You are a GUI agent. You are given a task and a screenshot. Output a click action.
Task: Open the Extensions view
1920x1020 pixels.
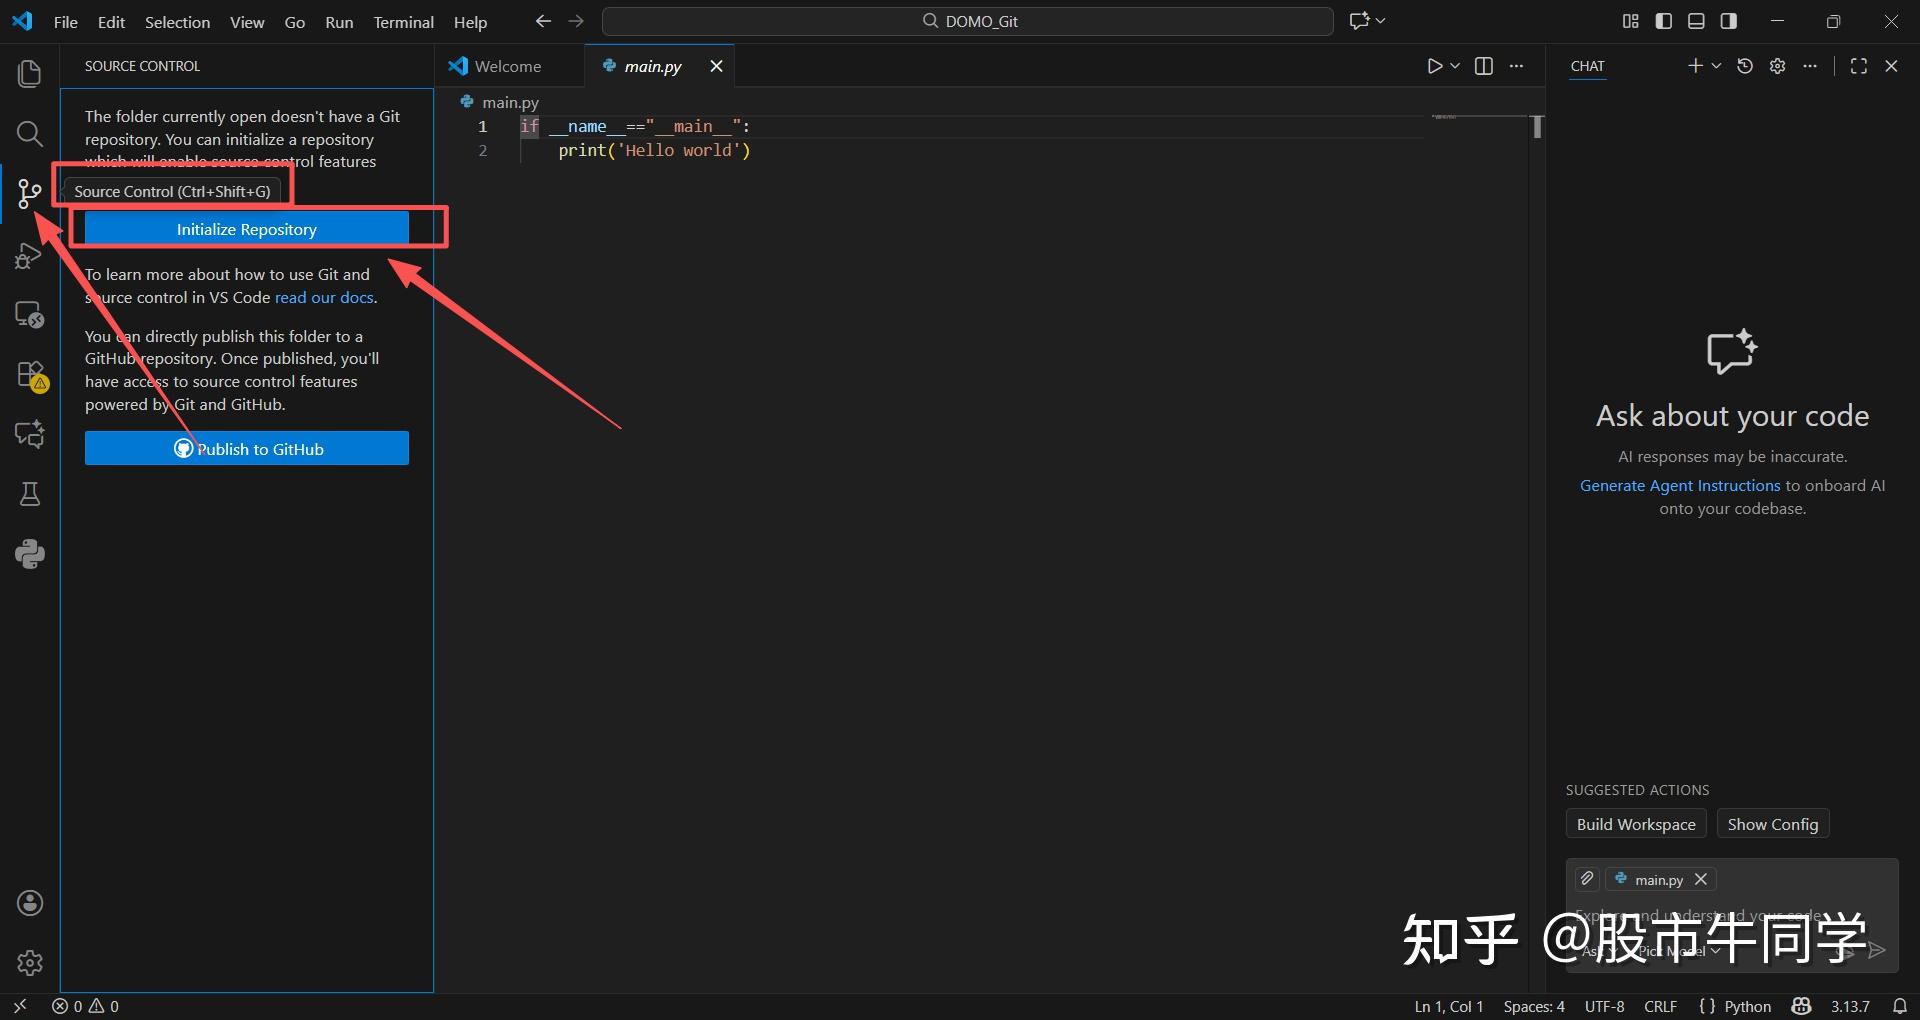(29, 375)
